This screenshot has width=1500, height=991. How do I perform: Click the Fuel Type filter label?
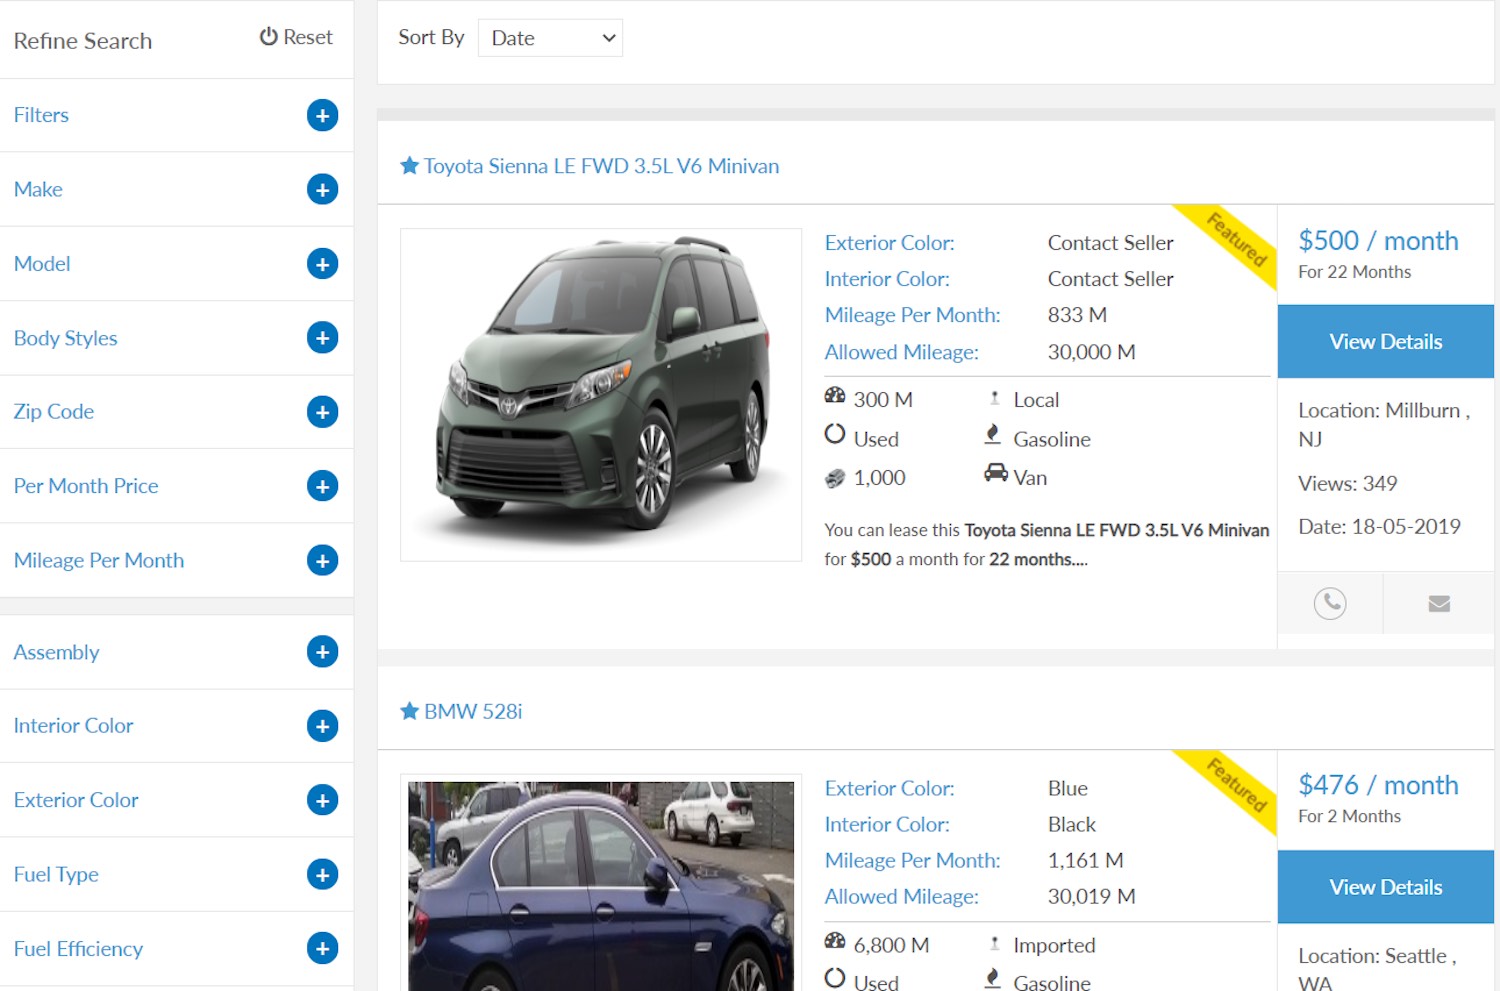[x=56, y=875]
